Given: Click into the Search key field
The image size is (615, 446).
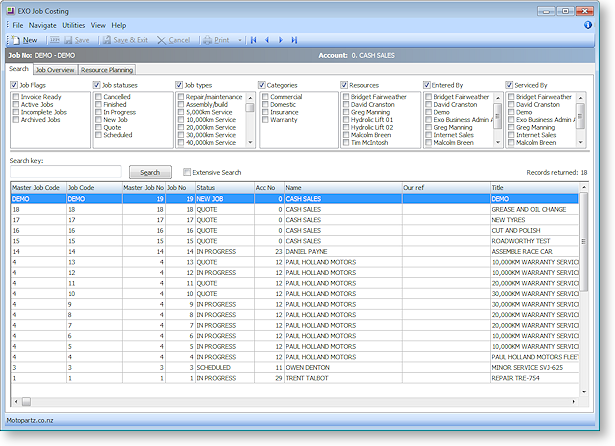Looking at the screenshot, I should [x=67, y=172].
